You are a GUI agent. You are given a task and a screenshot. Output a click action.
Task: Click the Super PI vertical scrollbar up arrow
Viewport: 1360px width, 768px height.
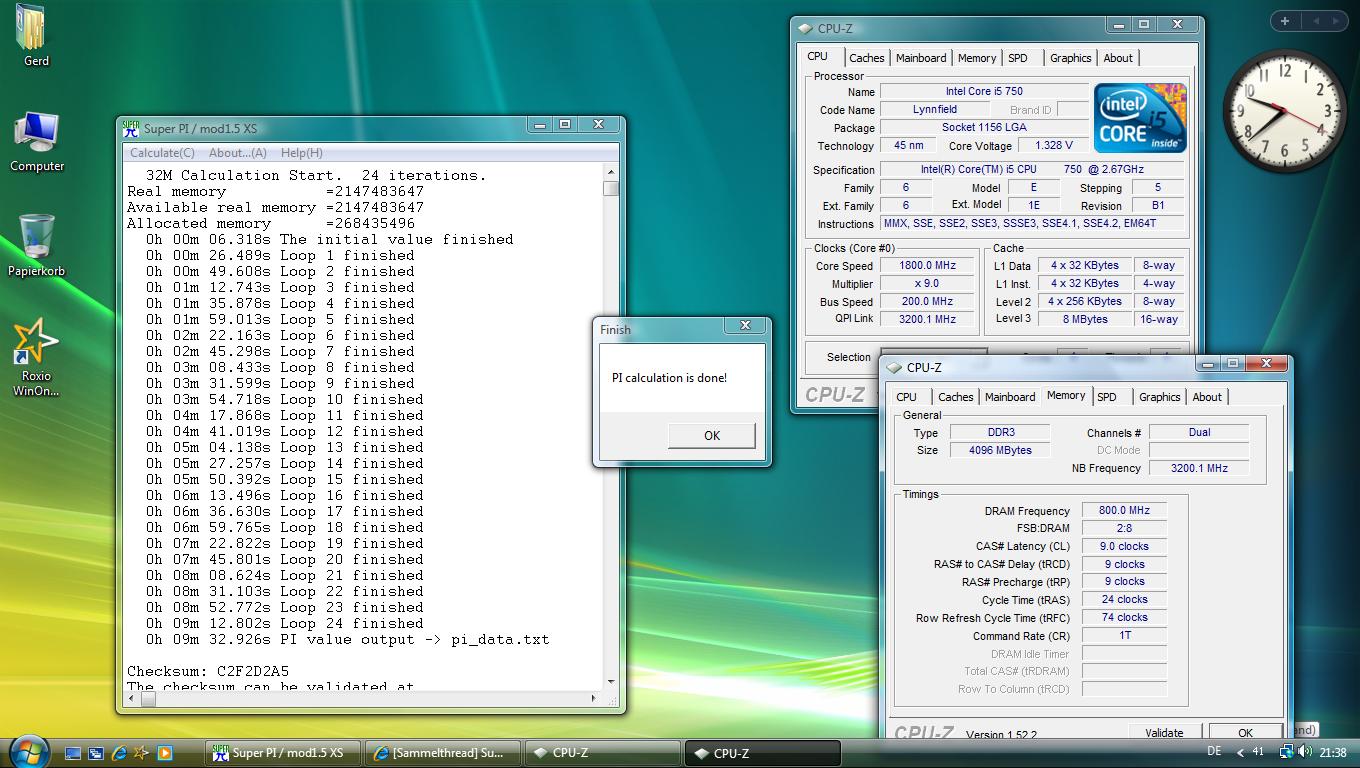(x=611, y=172)
